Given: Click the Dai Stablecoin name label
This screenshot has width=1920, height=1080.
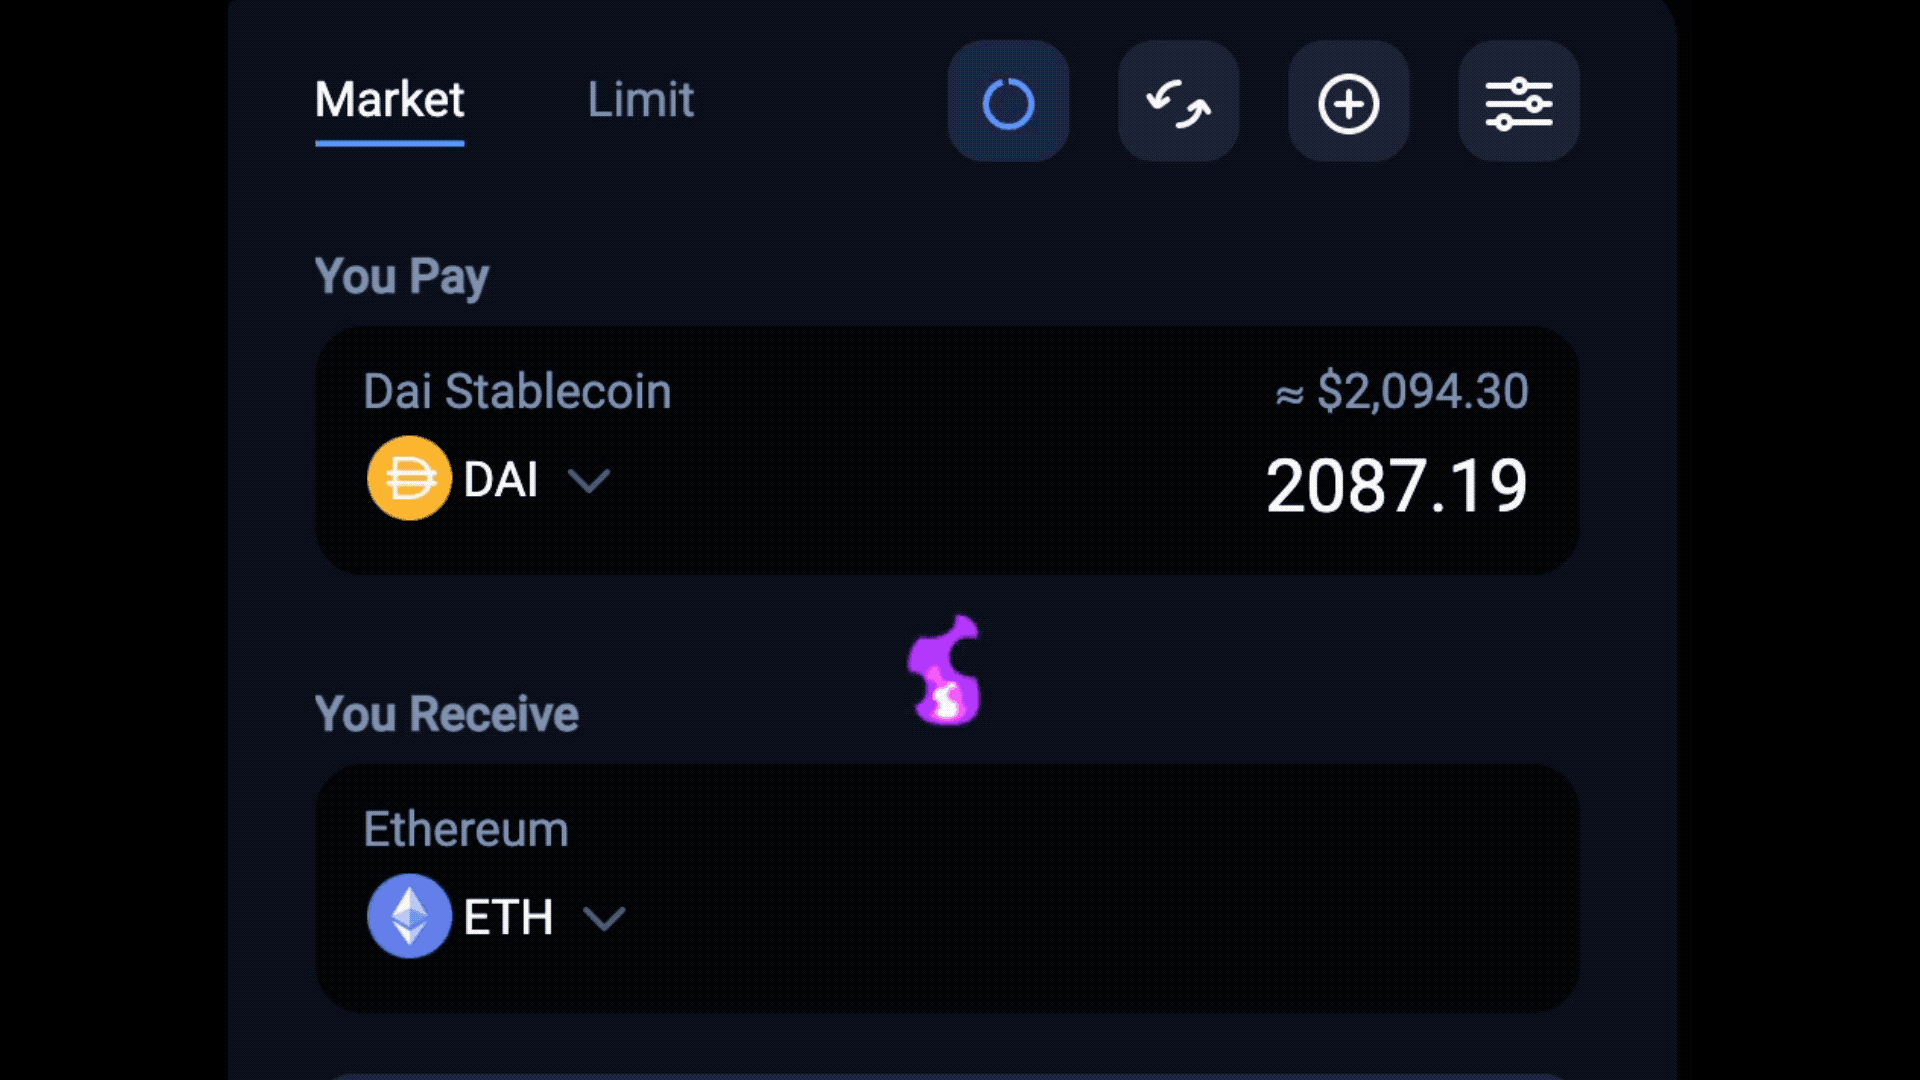Looking at the screenshot, I should 517,391.
